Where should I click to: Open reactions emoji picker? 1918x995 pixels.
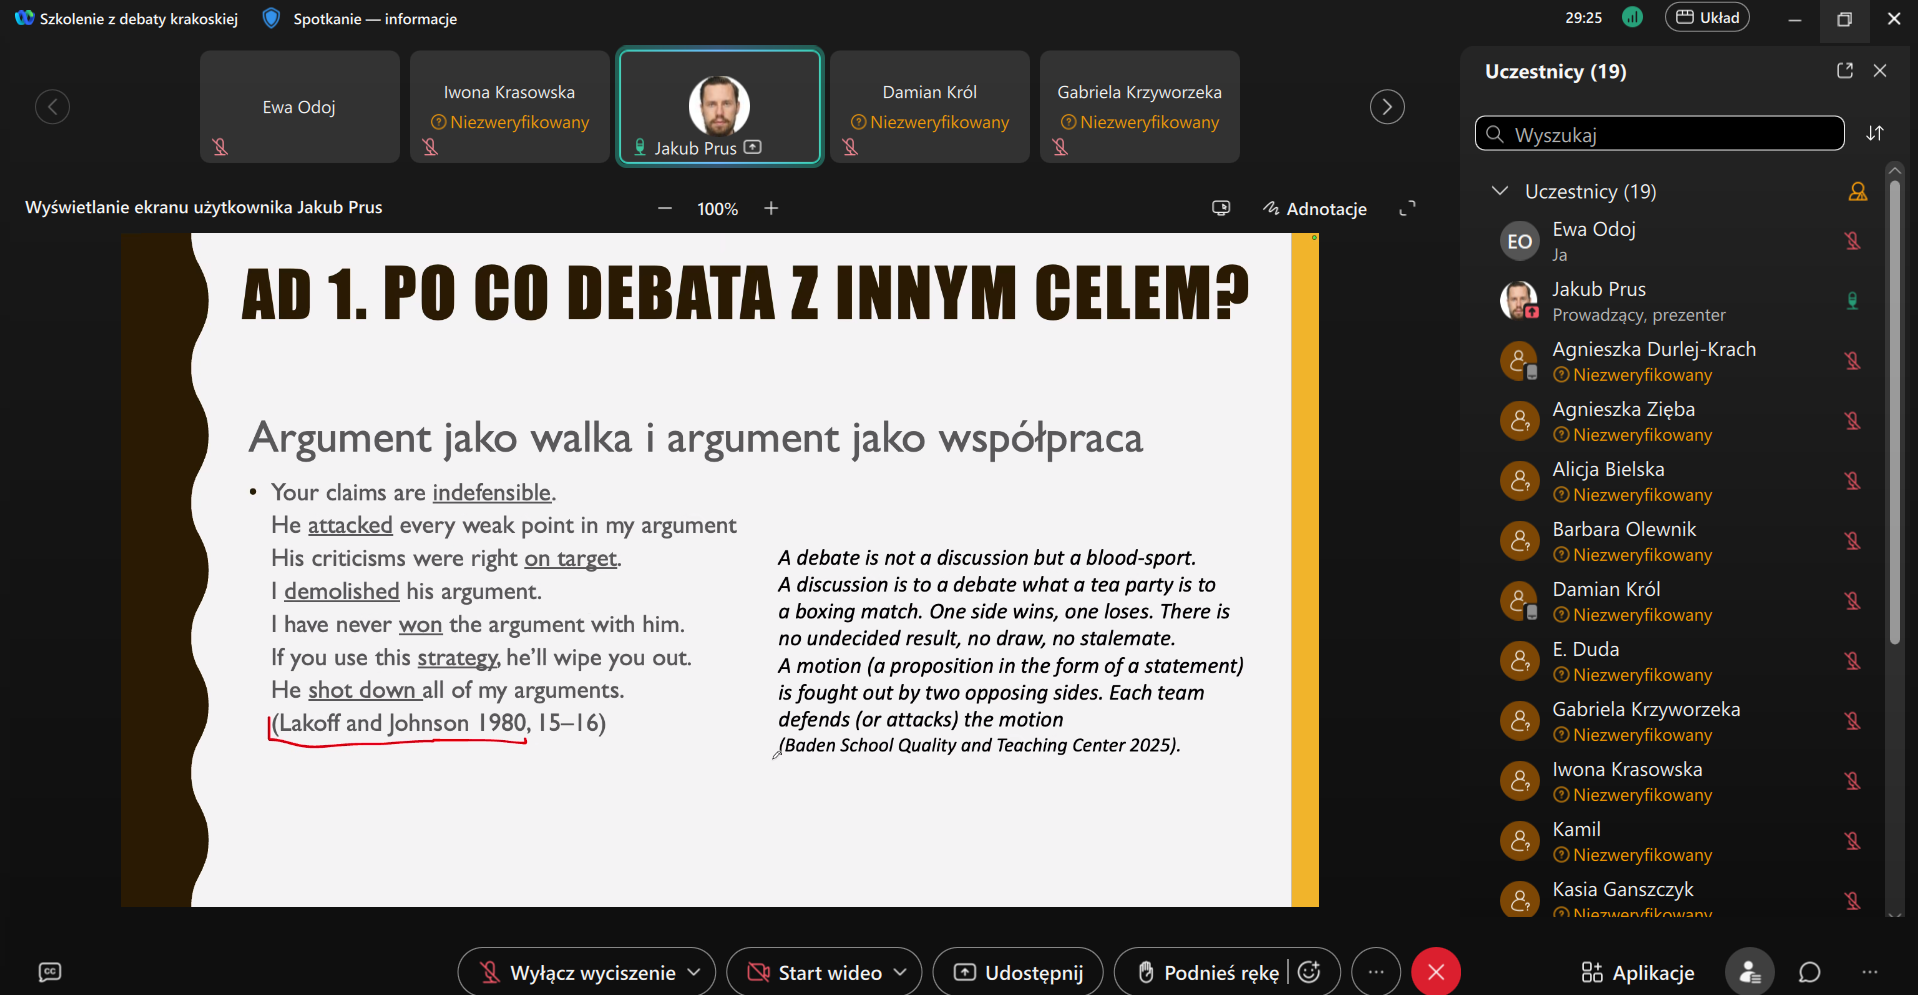point(1309,972)
